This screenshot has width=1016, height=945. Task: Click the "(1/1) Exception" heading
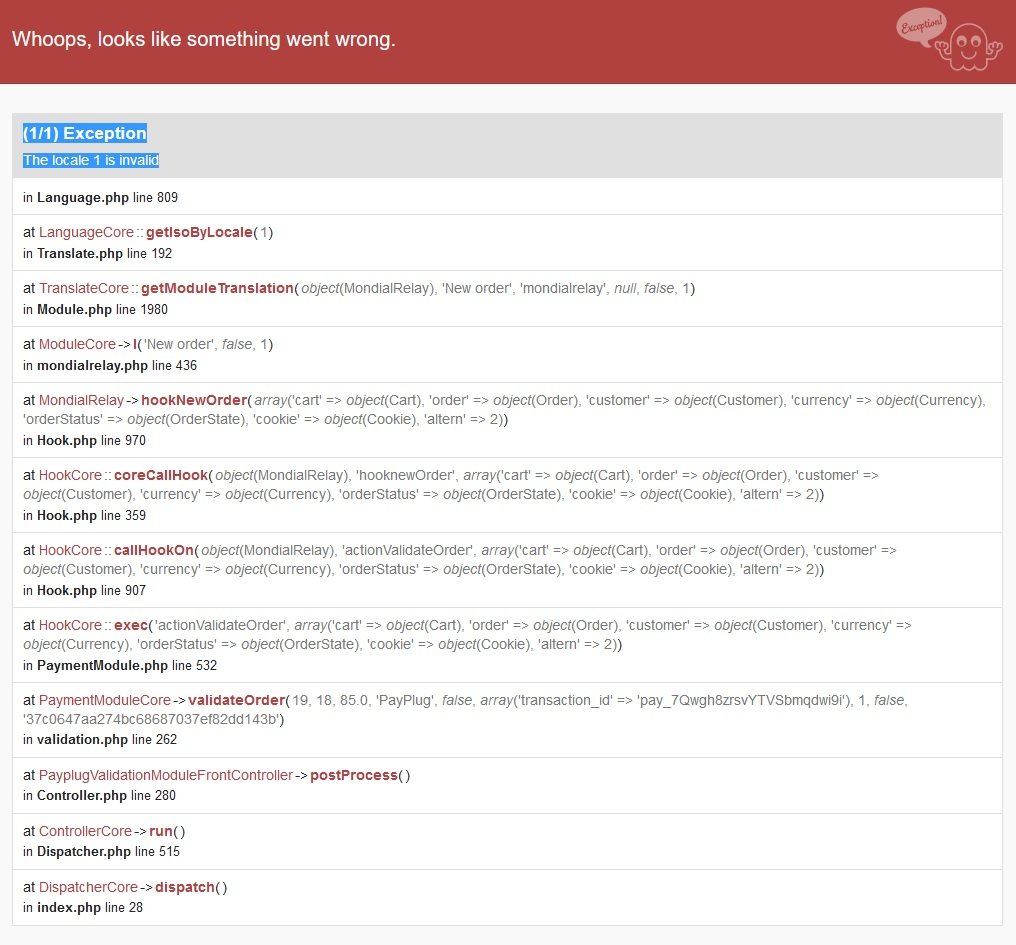pyautogui.click(x=85, y=133)
